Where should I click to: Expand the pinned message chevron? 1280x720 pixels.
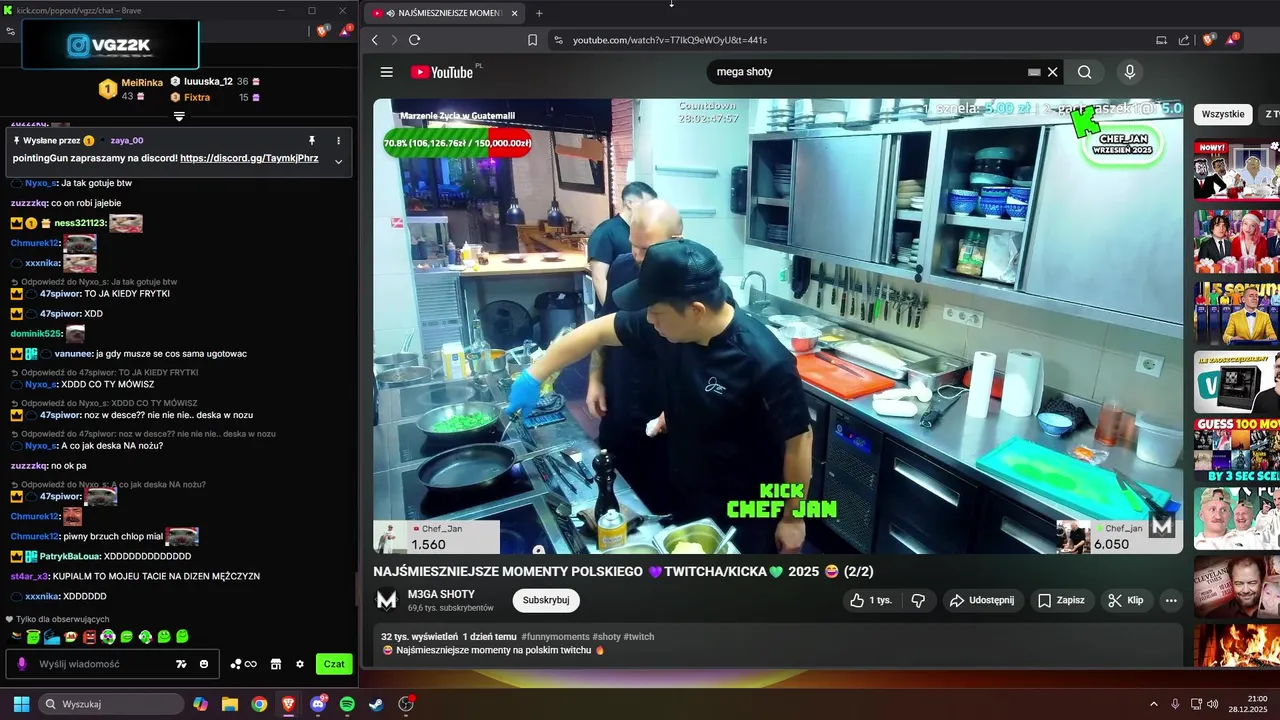pyautogui.click(x=338, y=162)
